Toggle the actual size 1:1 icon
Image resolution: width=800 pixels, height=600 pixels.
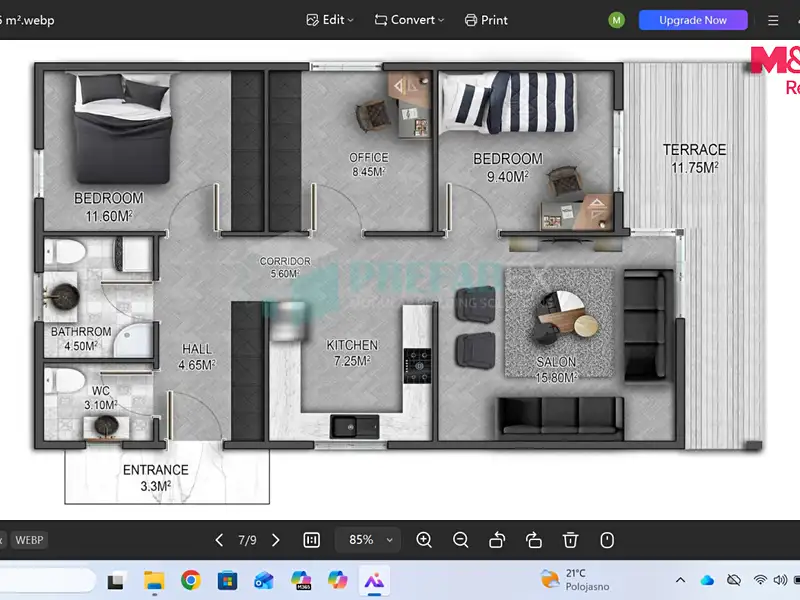click(x=311, y=540)
